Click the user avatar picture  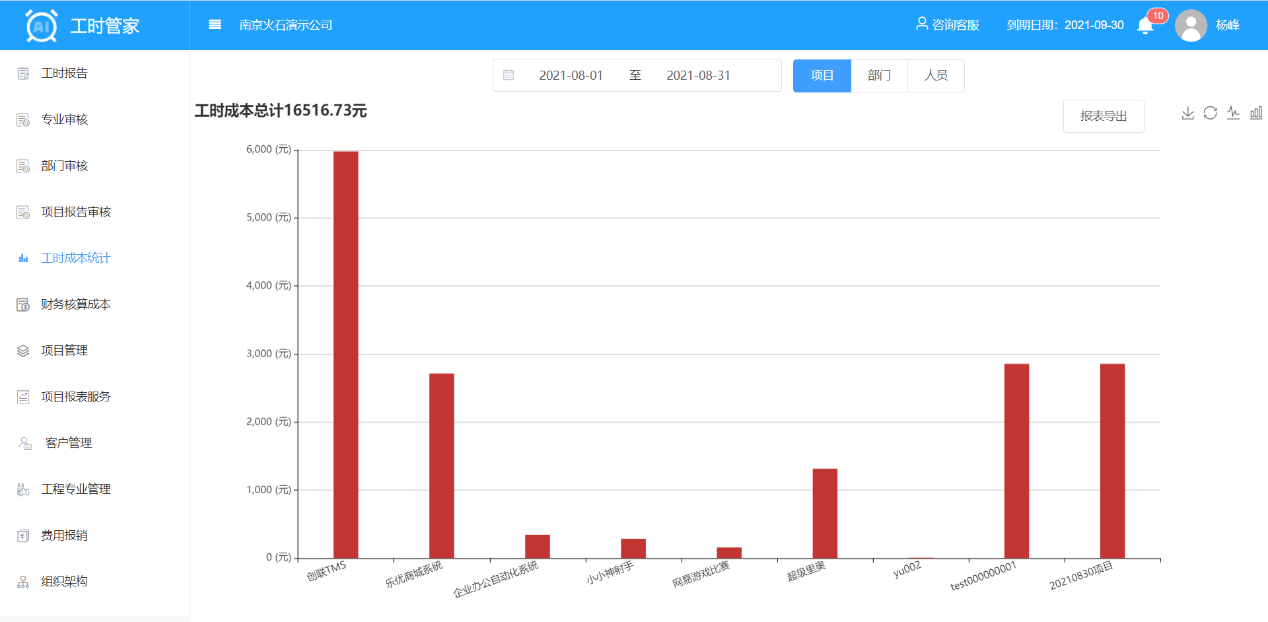(1191, 25)
